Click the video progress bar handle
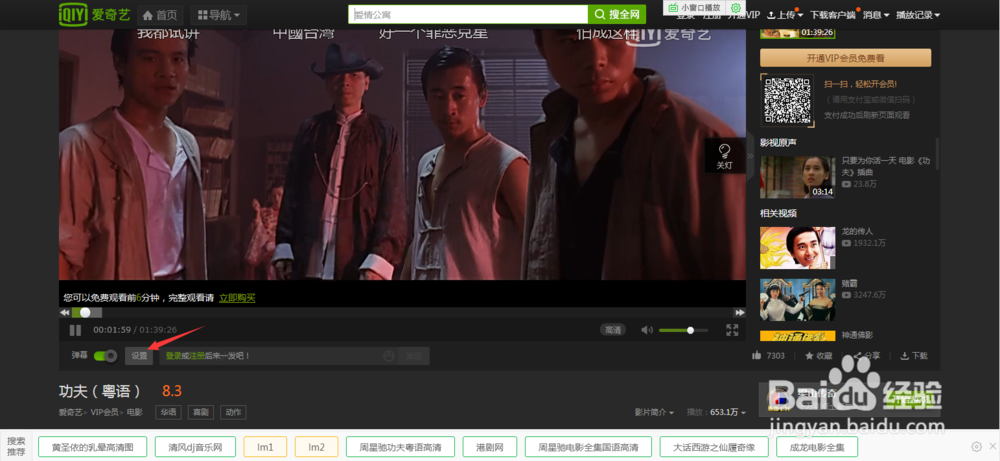This screenshot has height=461, width=1000. coord(85,312)
